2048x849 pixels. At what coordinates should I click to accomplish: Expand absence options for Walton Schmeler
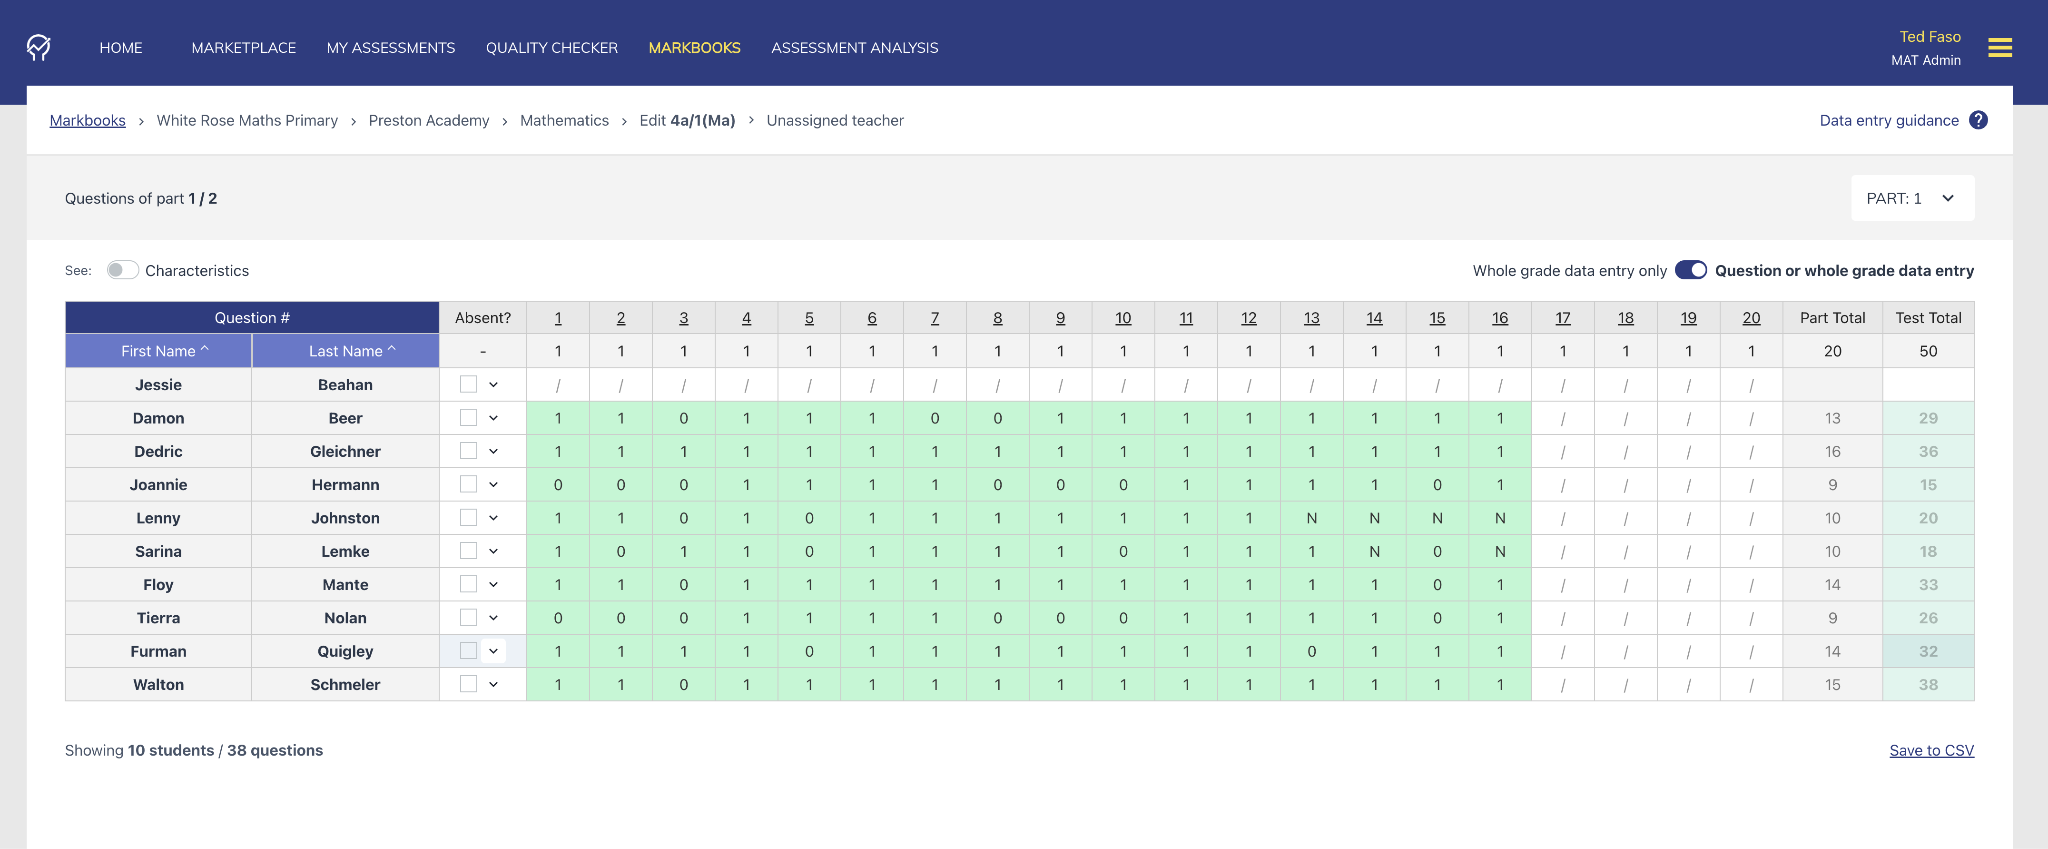tap(493, 685)
